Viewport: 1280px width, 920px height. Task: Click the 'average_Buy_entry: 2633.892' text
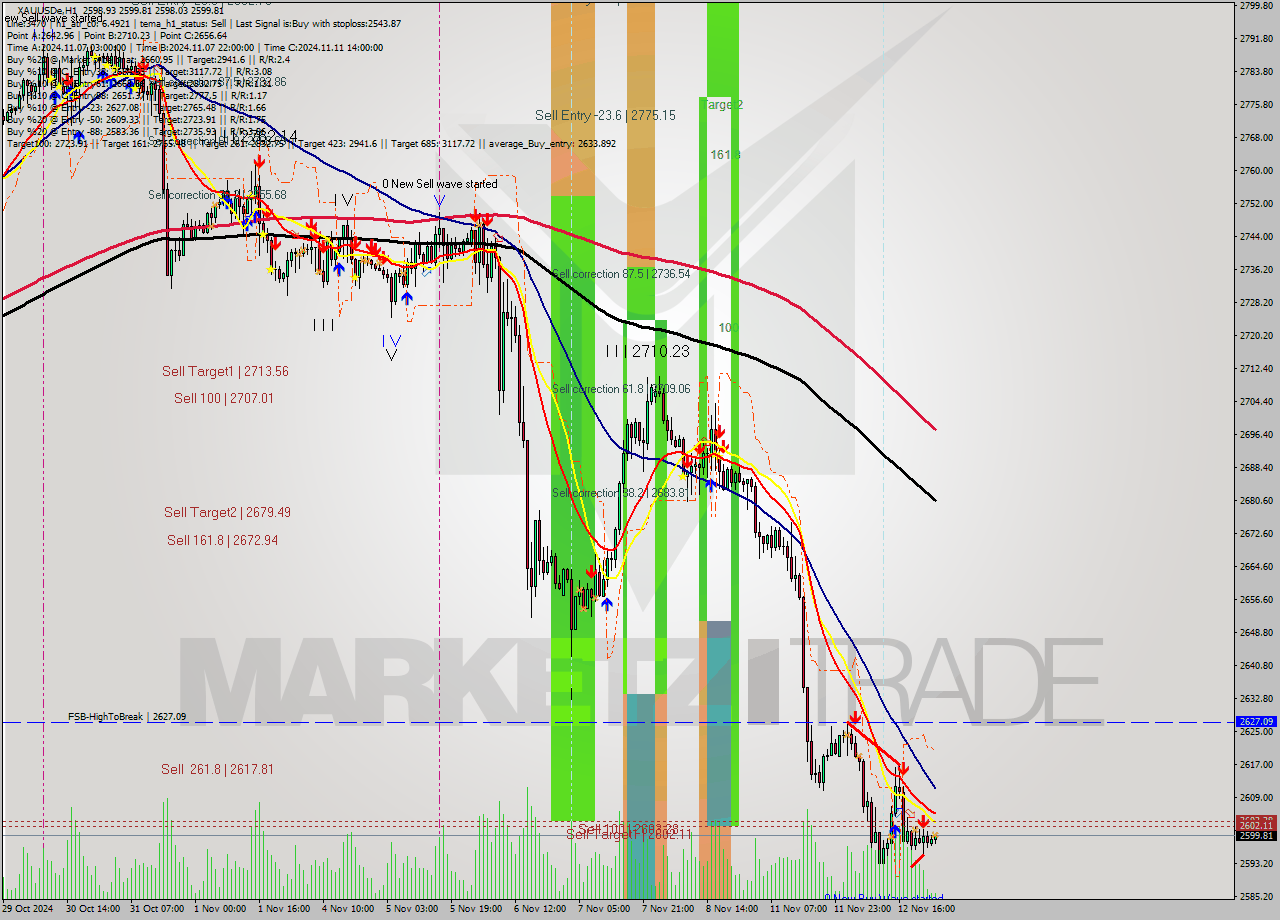coord(554,144)
